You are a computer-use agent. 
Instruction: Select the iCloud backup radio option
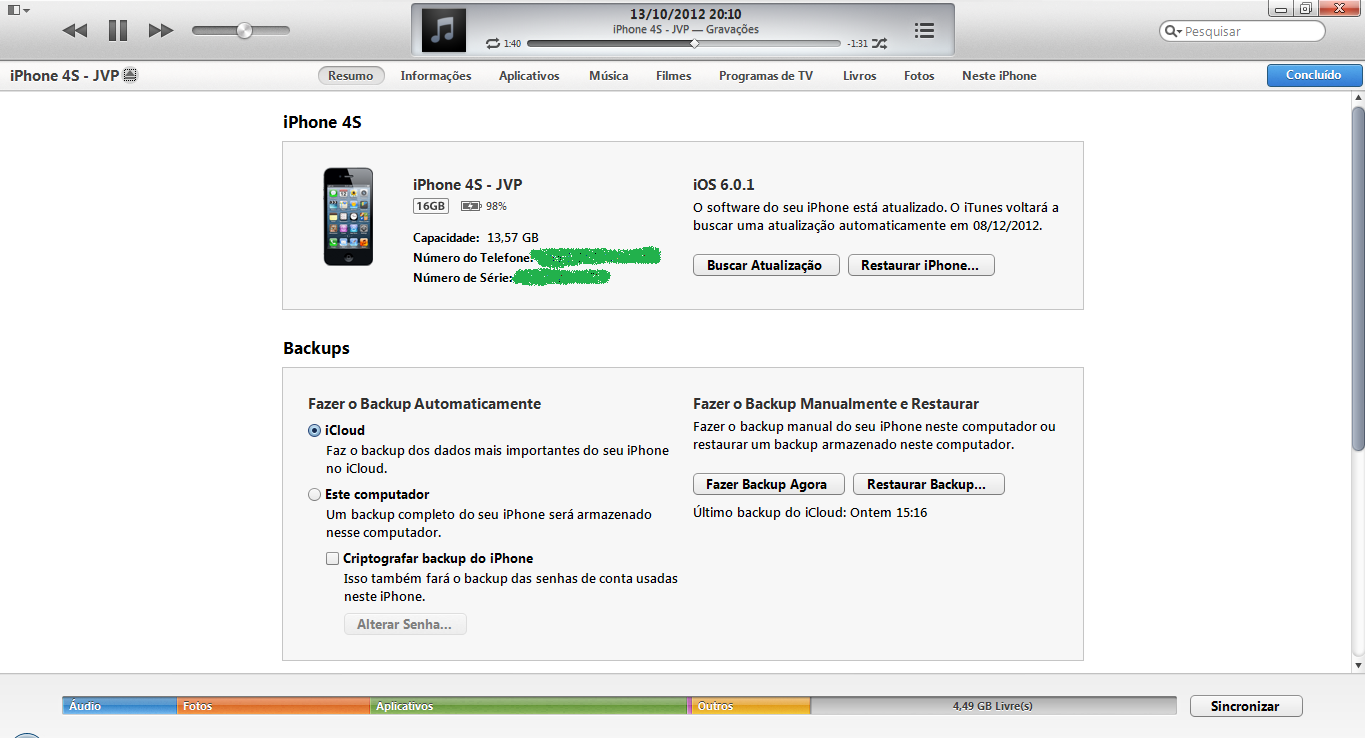(x=315, y=431)
